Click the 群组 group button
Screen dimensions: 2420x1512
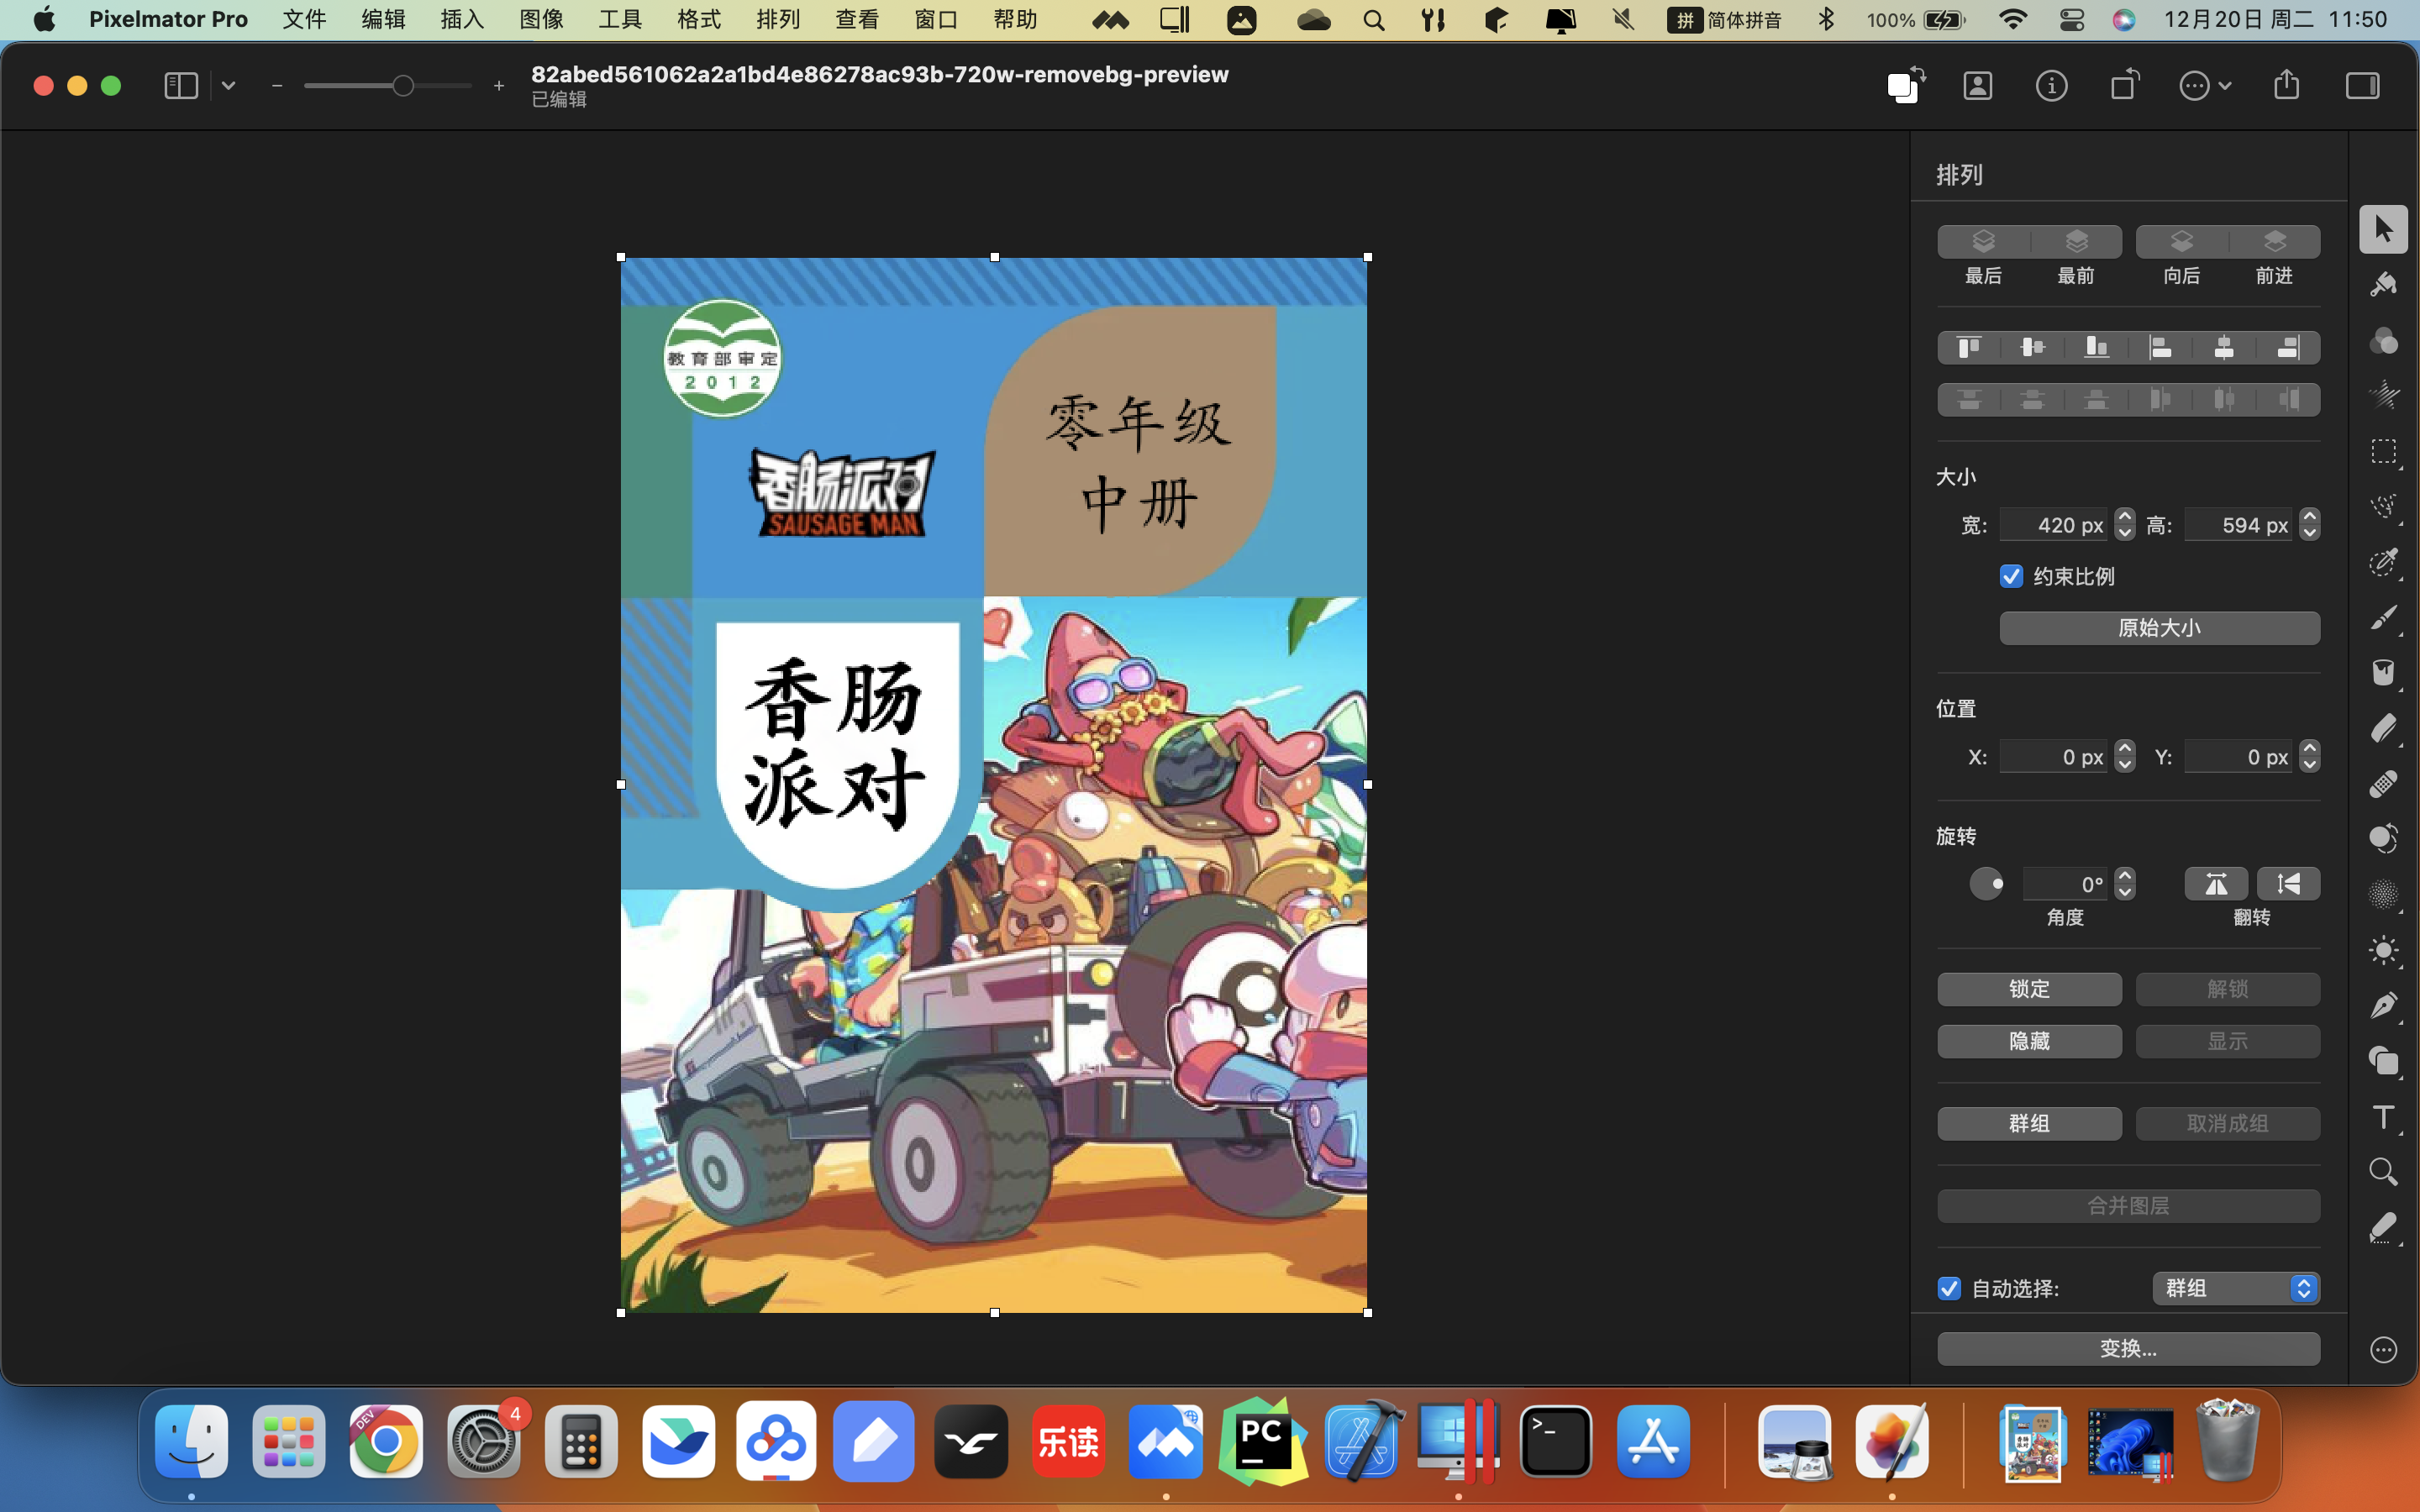pyautogui.click(x=2029, y=1123)
